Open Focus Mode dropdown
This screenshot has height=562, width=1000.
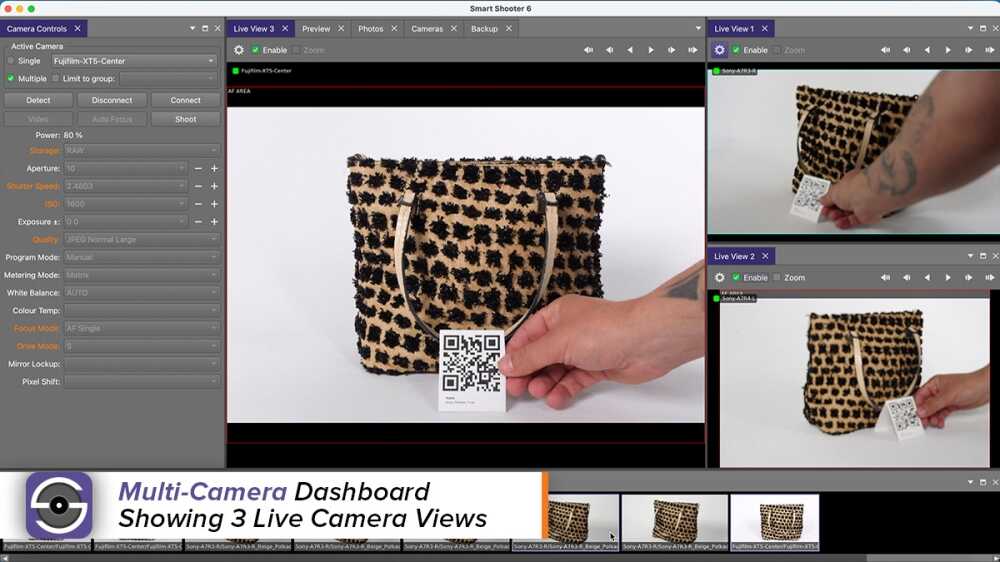[141, 328]
